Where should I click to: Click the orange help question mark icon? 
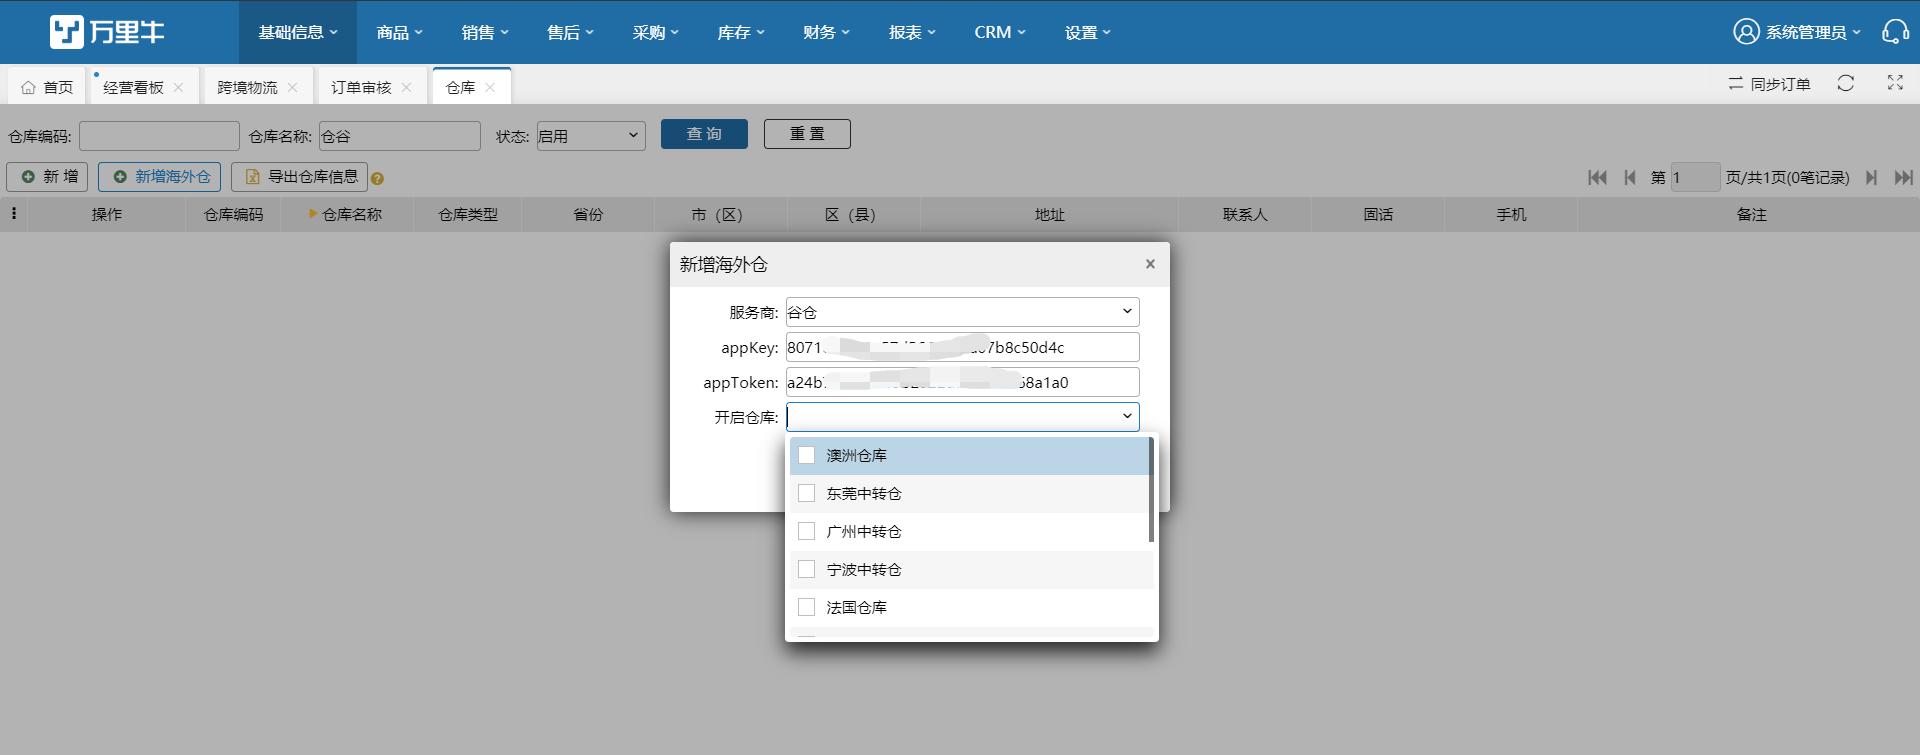377,179
